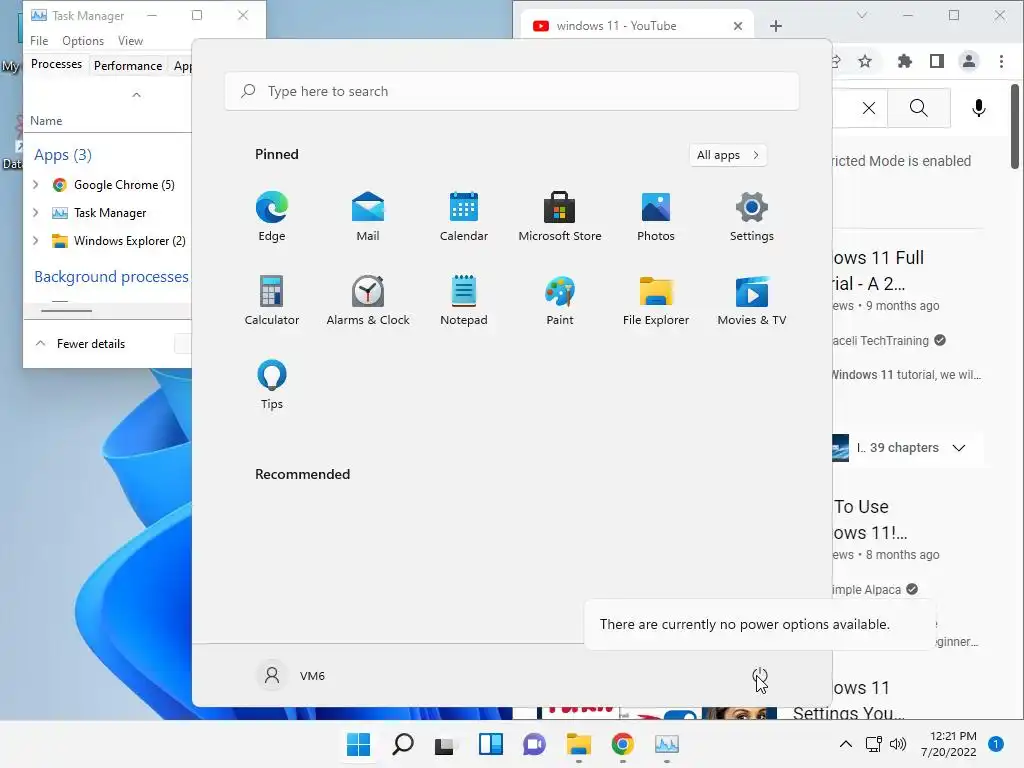Expand the Windows Explorer (2) process group
The height and width of the screenshot is (768, 1024).
35,241
